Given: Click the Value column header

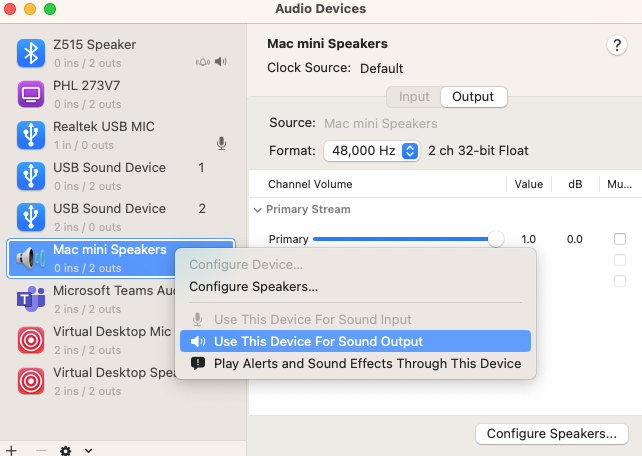Looking at the screenshot, I should [x=529, y=184].
